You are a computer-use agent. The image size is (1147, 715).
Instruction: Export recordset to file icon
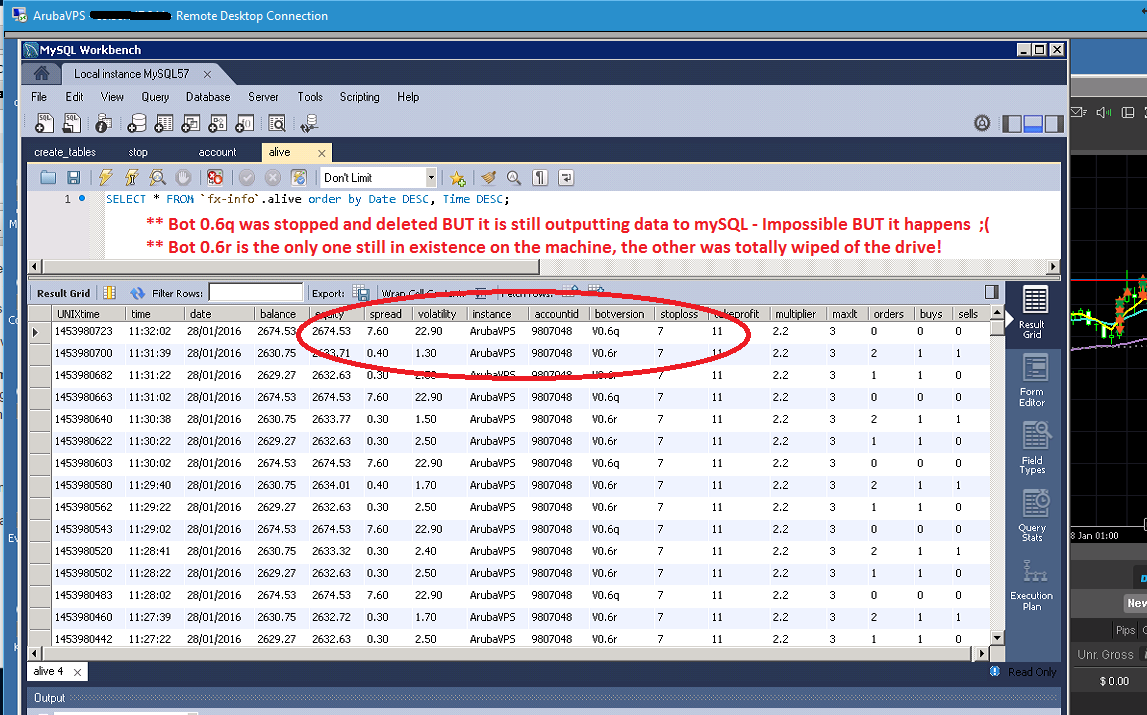pos(361,293)
